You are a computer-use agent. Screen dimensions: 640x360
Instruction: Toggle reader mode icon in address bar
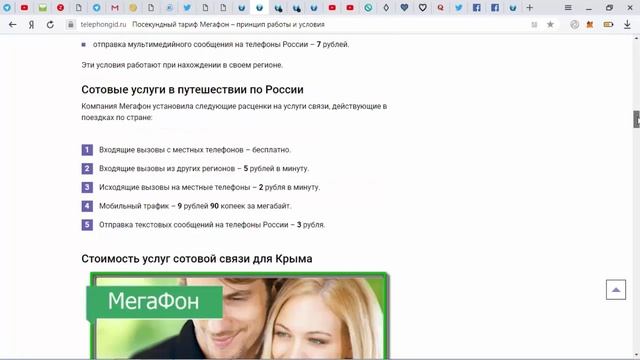click(534, 24)
